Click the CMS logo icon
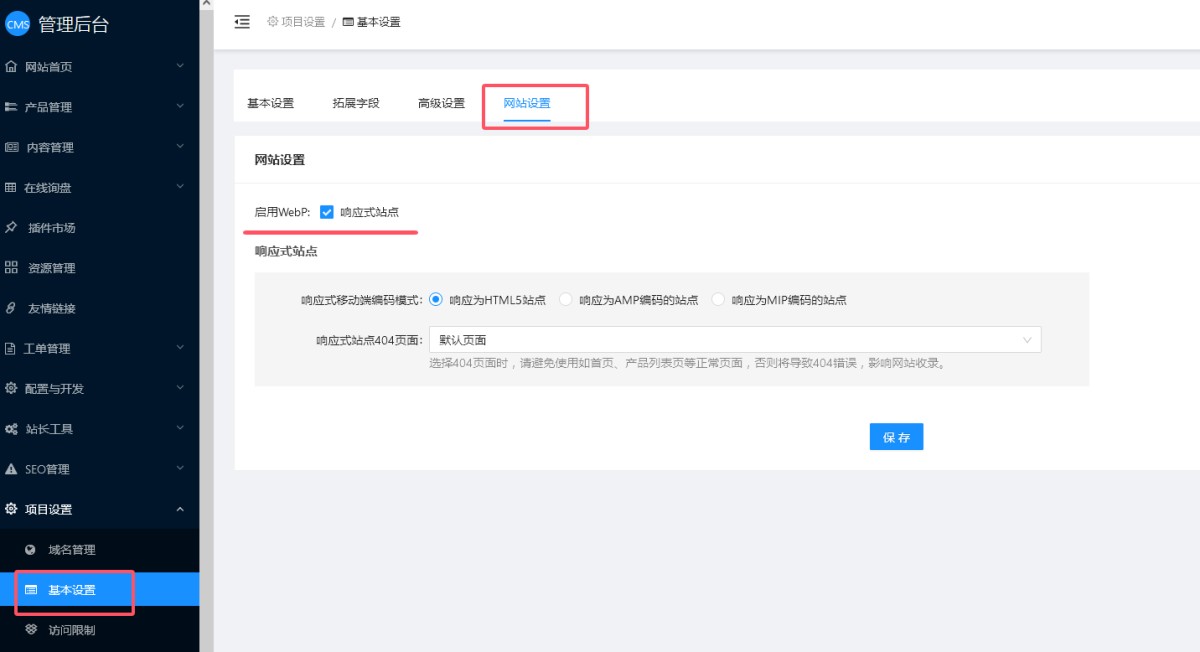Screen dimensions: 1200x652 coord(18,25)
